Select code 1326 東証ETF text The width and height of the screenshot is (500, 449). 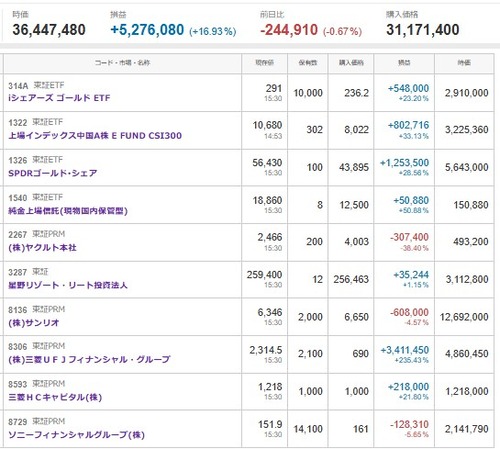[x=35, y=160]
